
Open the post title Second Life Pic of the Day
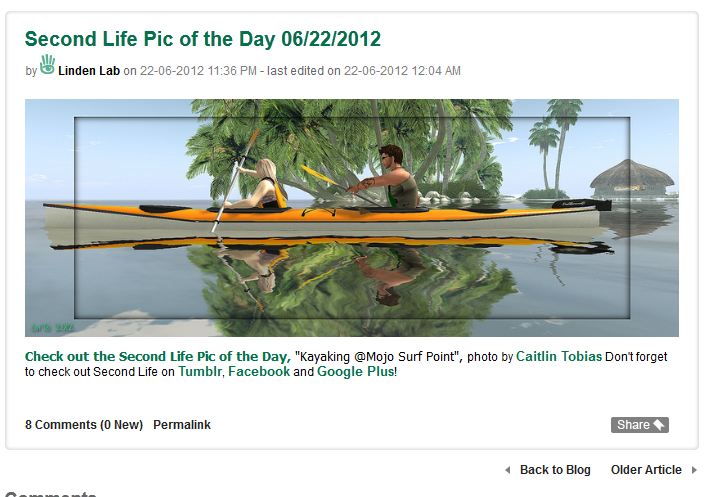[203, 39]
